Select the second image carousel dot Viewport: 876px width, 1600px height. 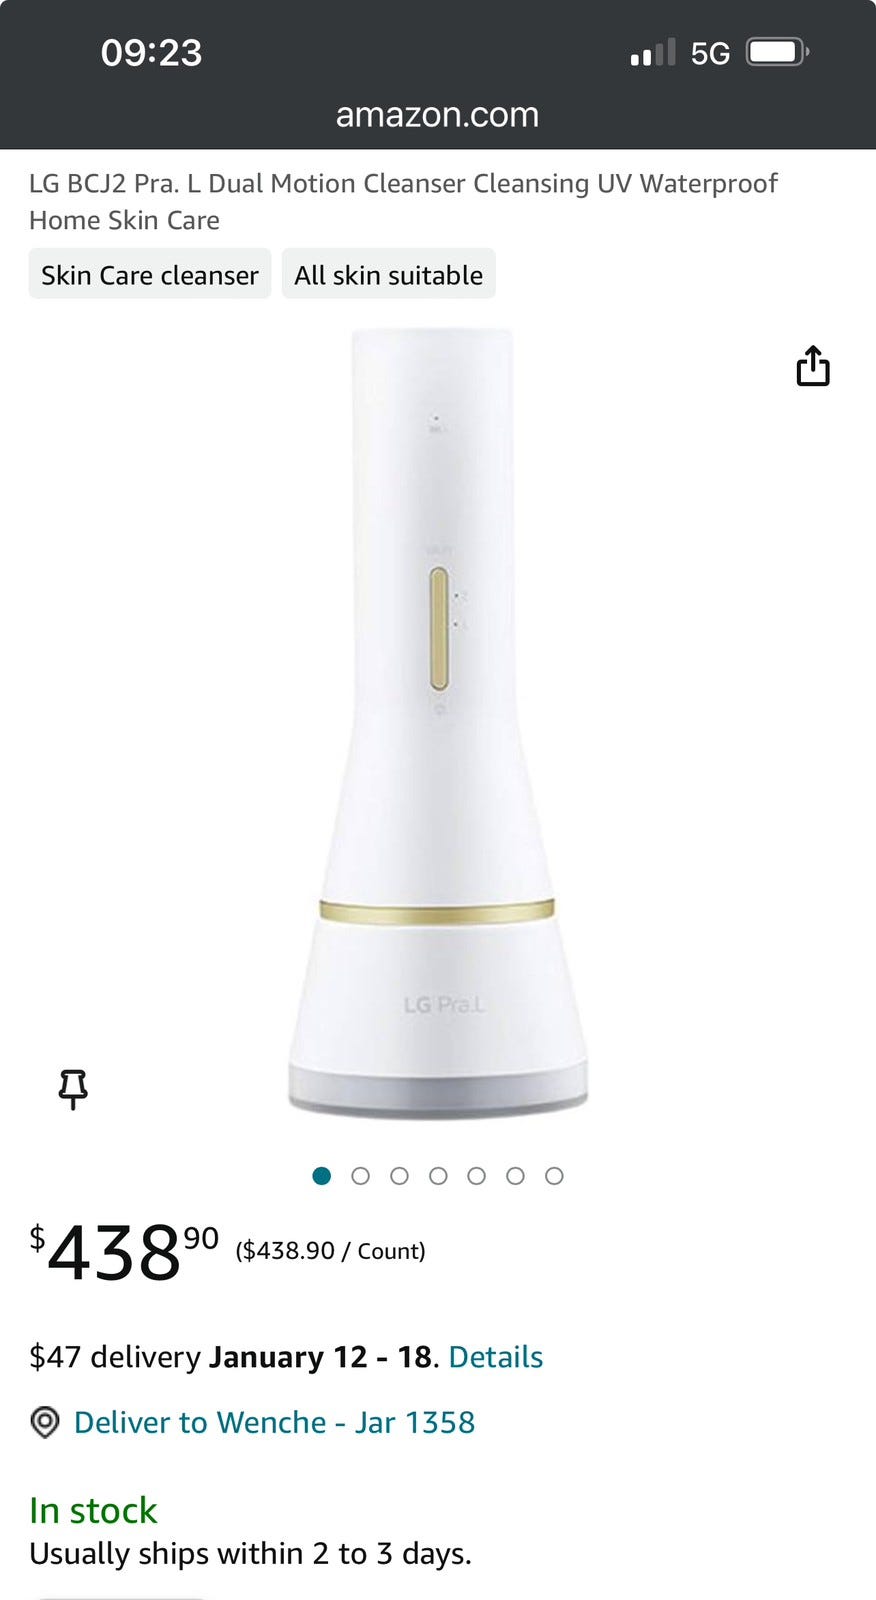click(360, 1176)
